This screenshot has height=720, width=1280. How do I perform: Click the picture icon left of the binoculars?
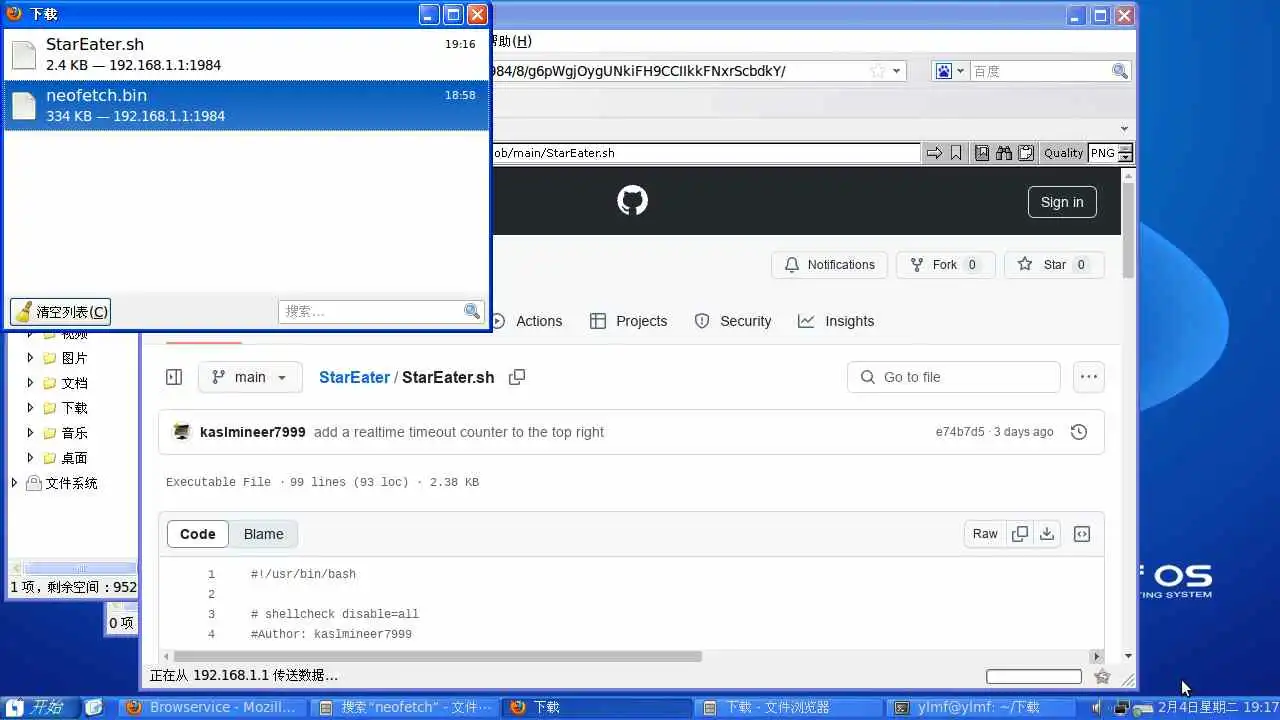(982, 153)
